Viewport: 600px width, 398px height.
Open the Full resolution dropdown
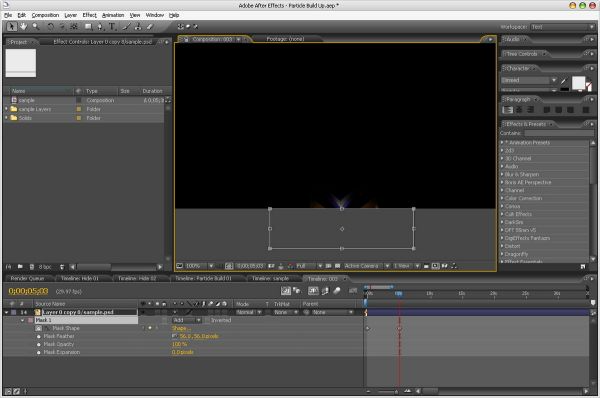click(309, 266)
